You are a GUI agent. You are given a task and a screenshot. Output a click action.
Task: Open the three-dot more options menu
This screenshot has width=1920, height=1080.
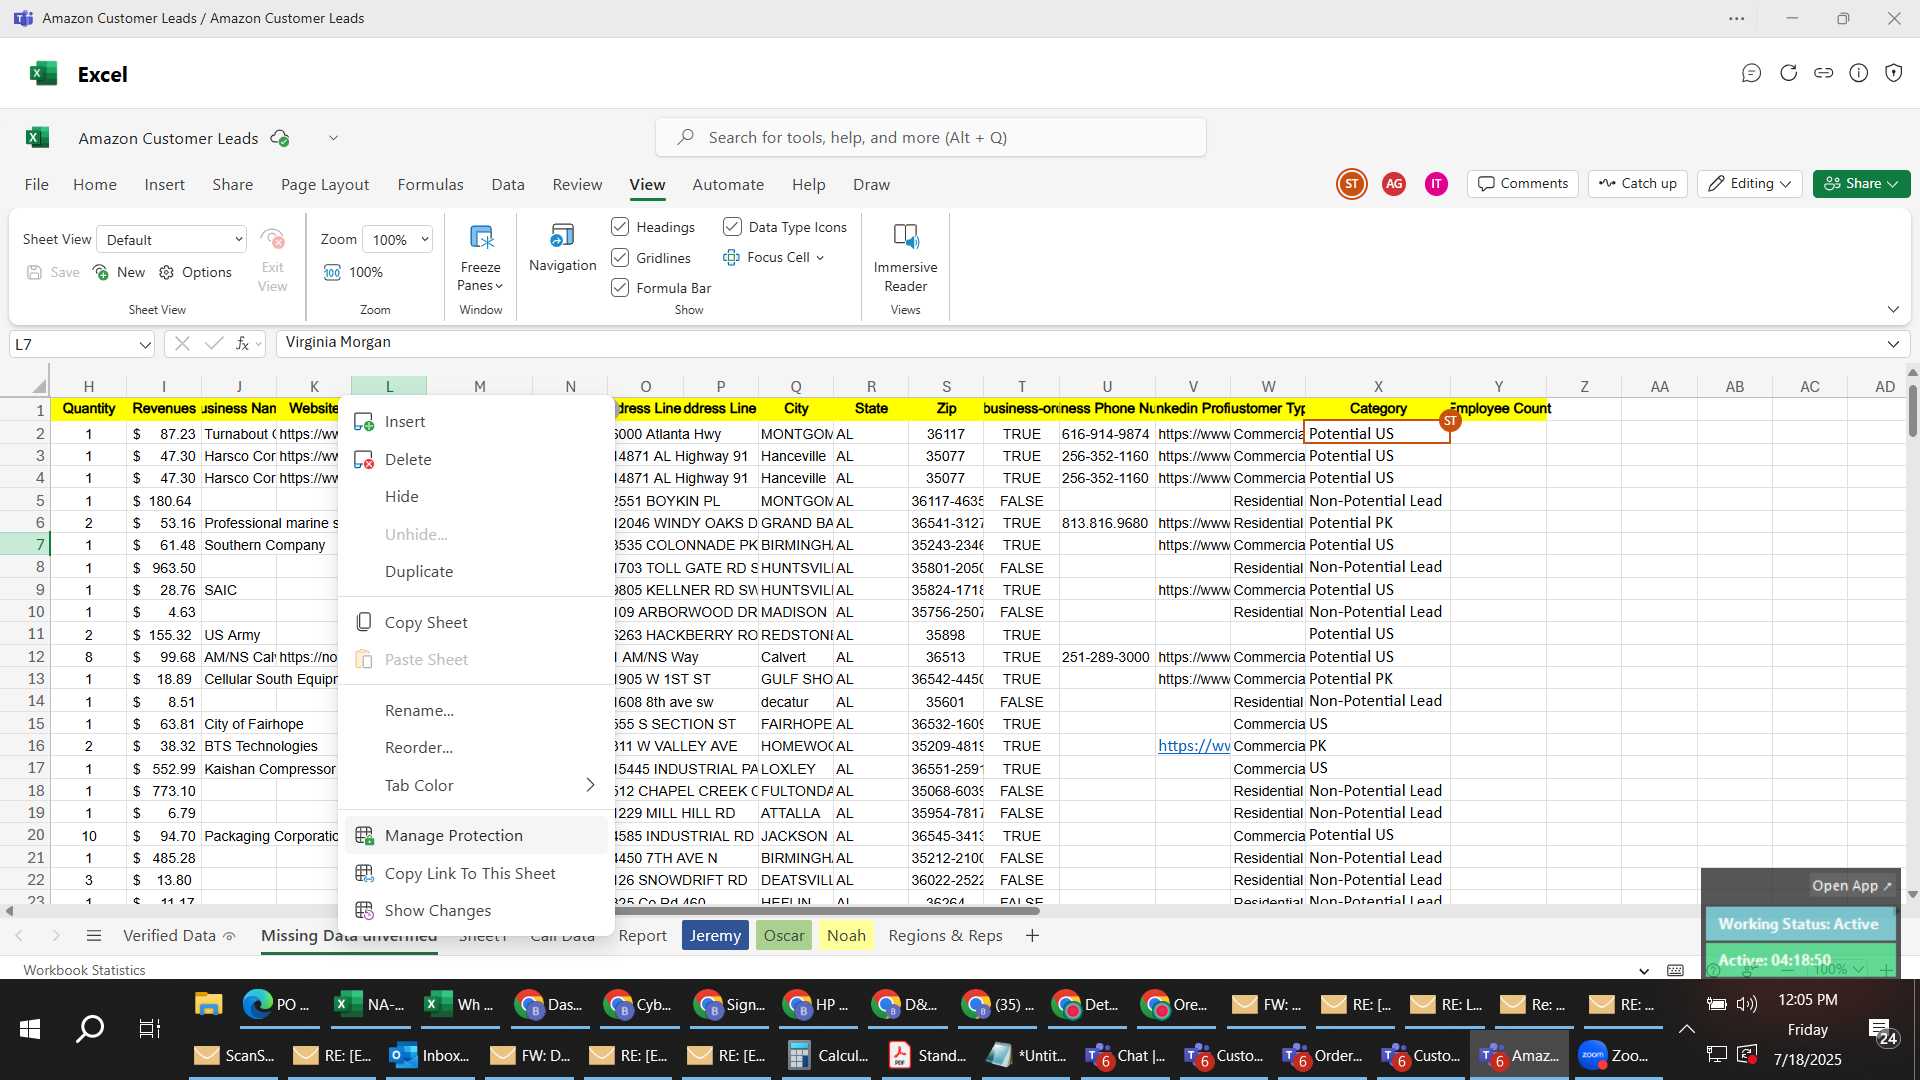(1736, 18)
